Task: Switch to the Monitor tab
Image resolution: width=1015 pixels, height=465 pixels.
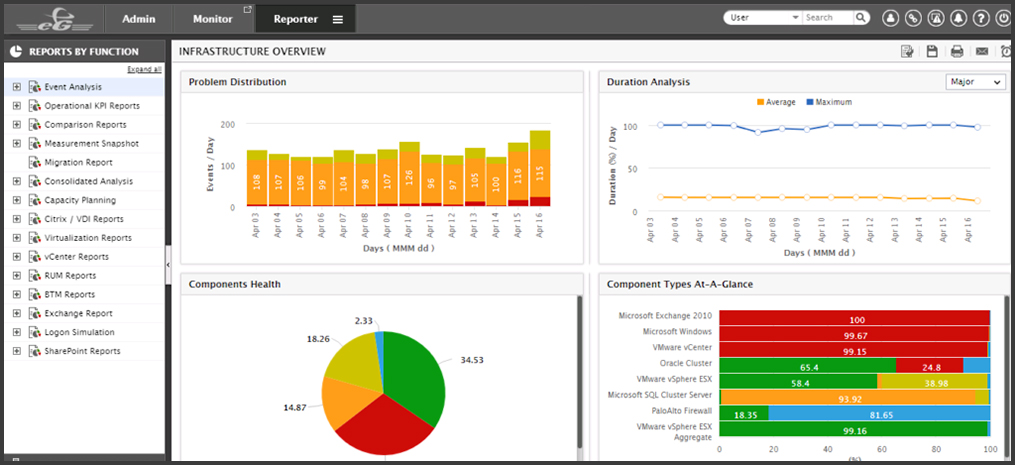Action: point(213,19)
